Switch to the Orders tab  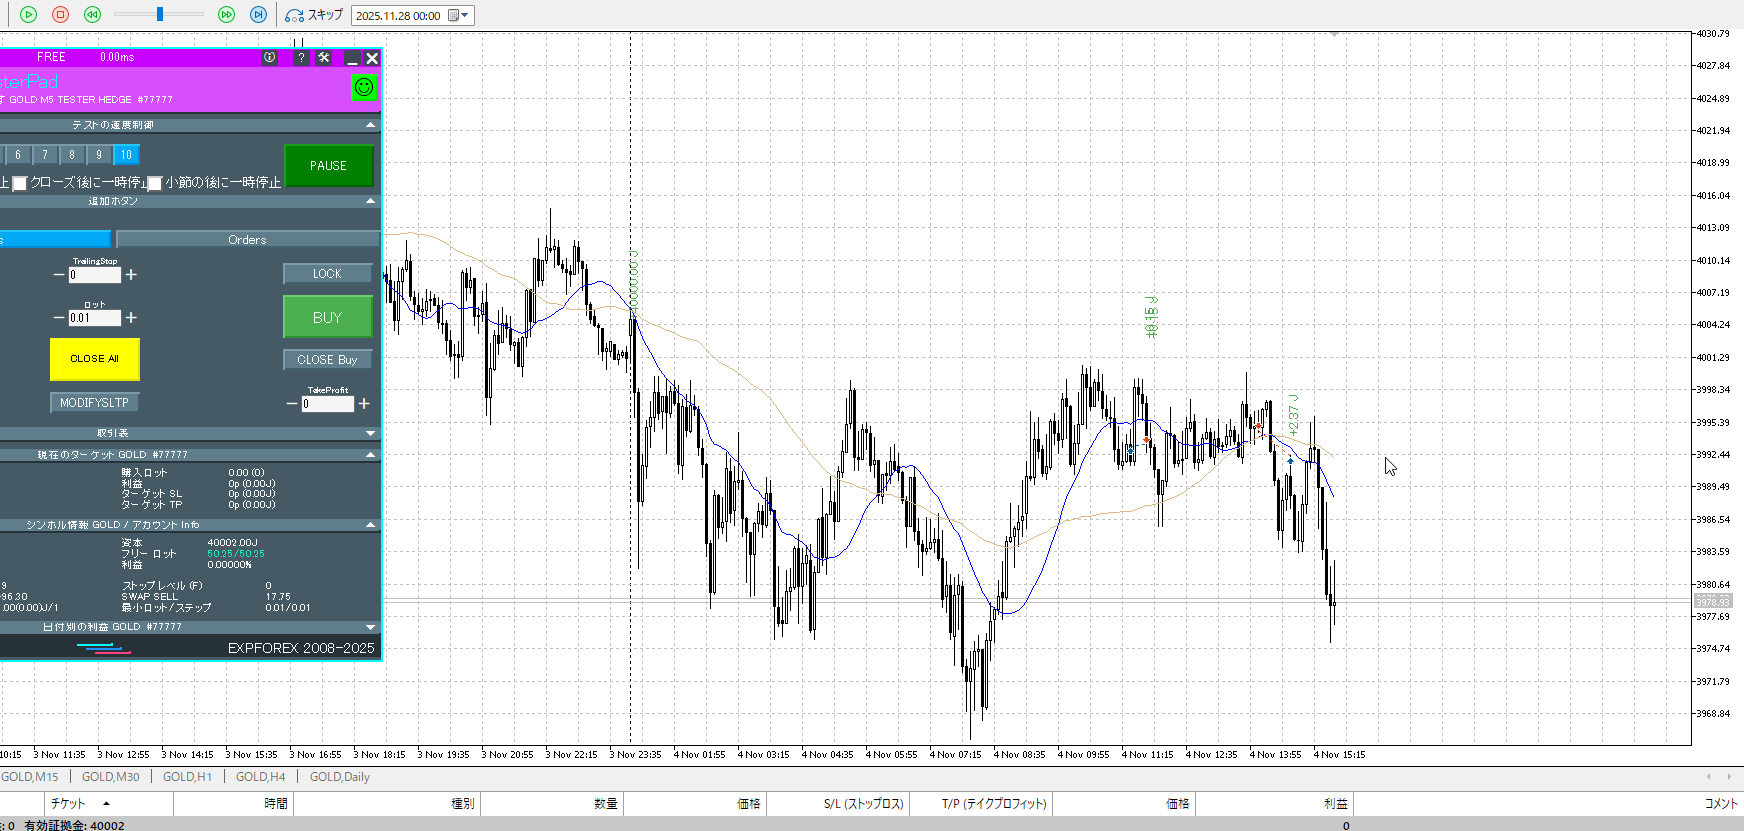[247, 240]
